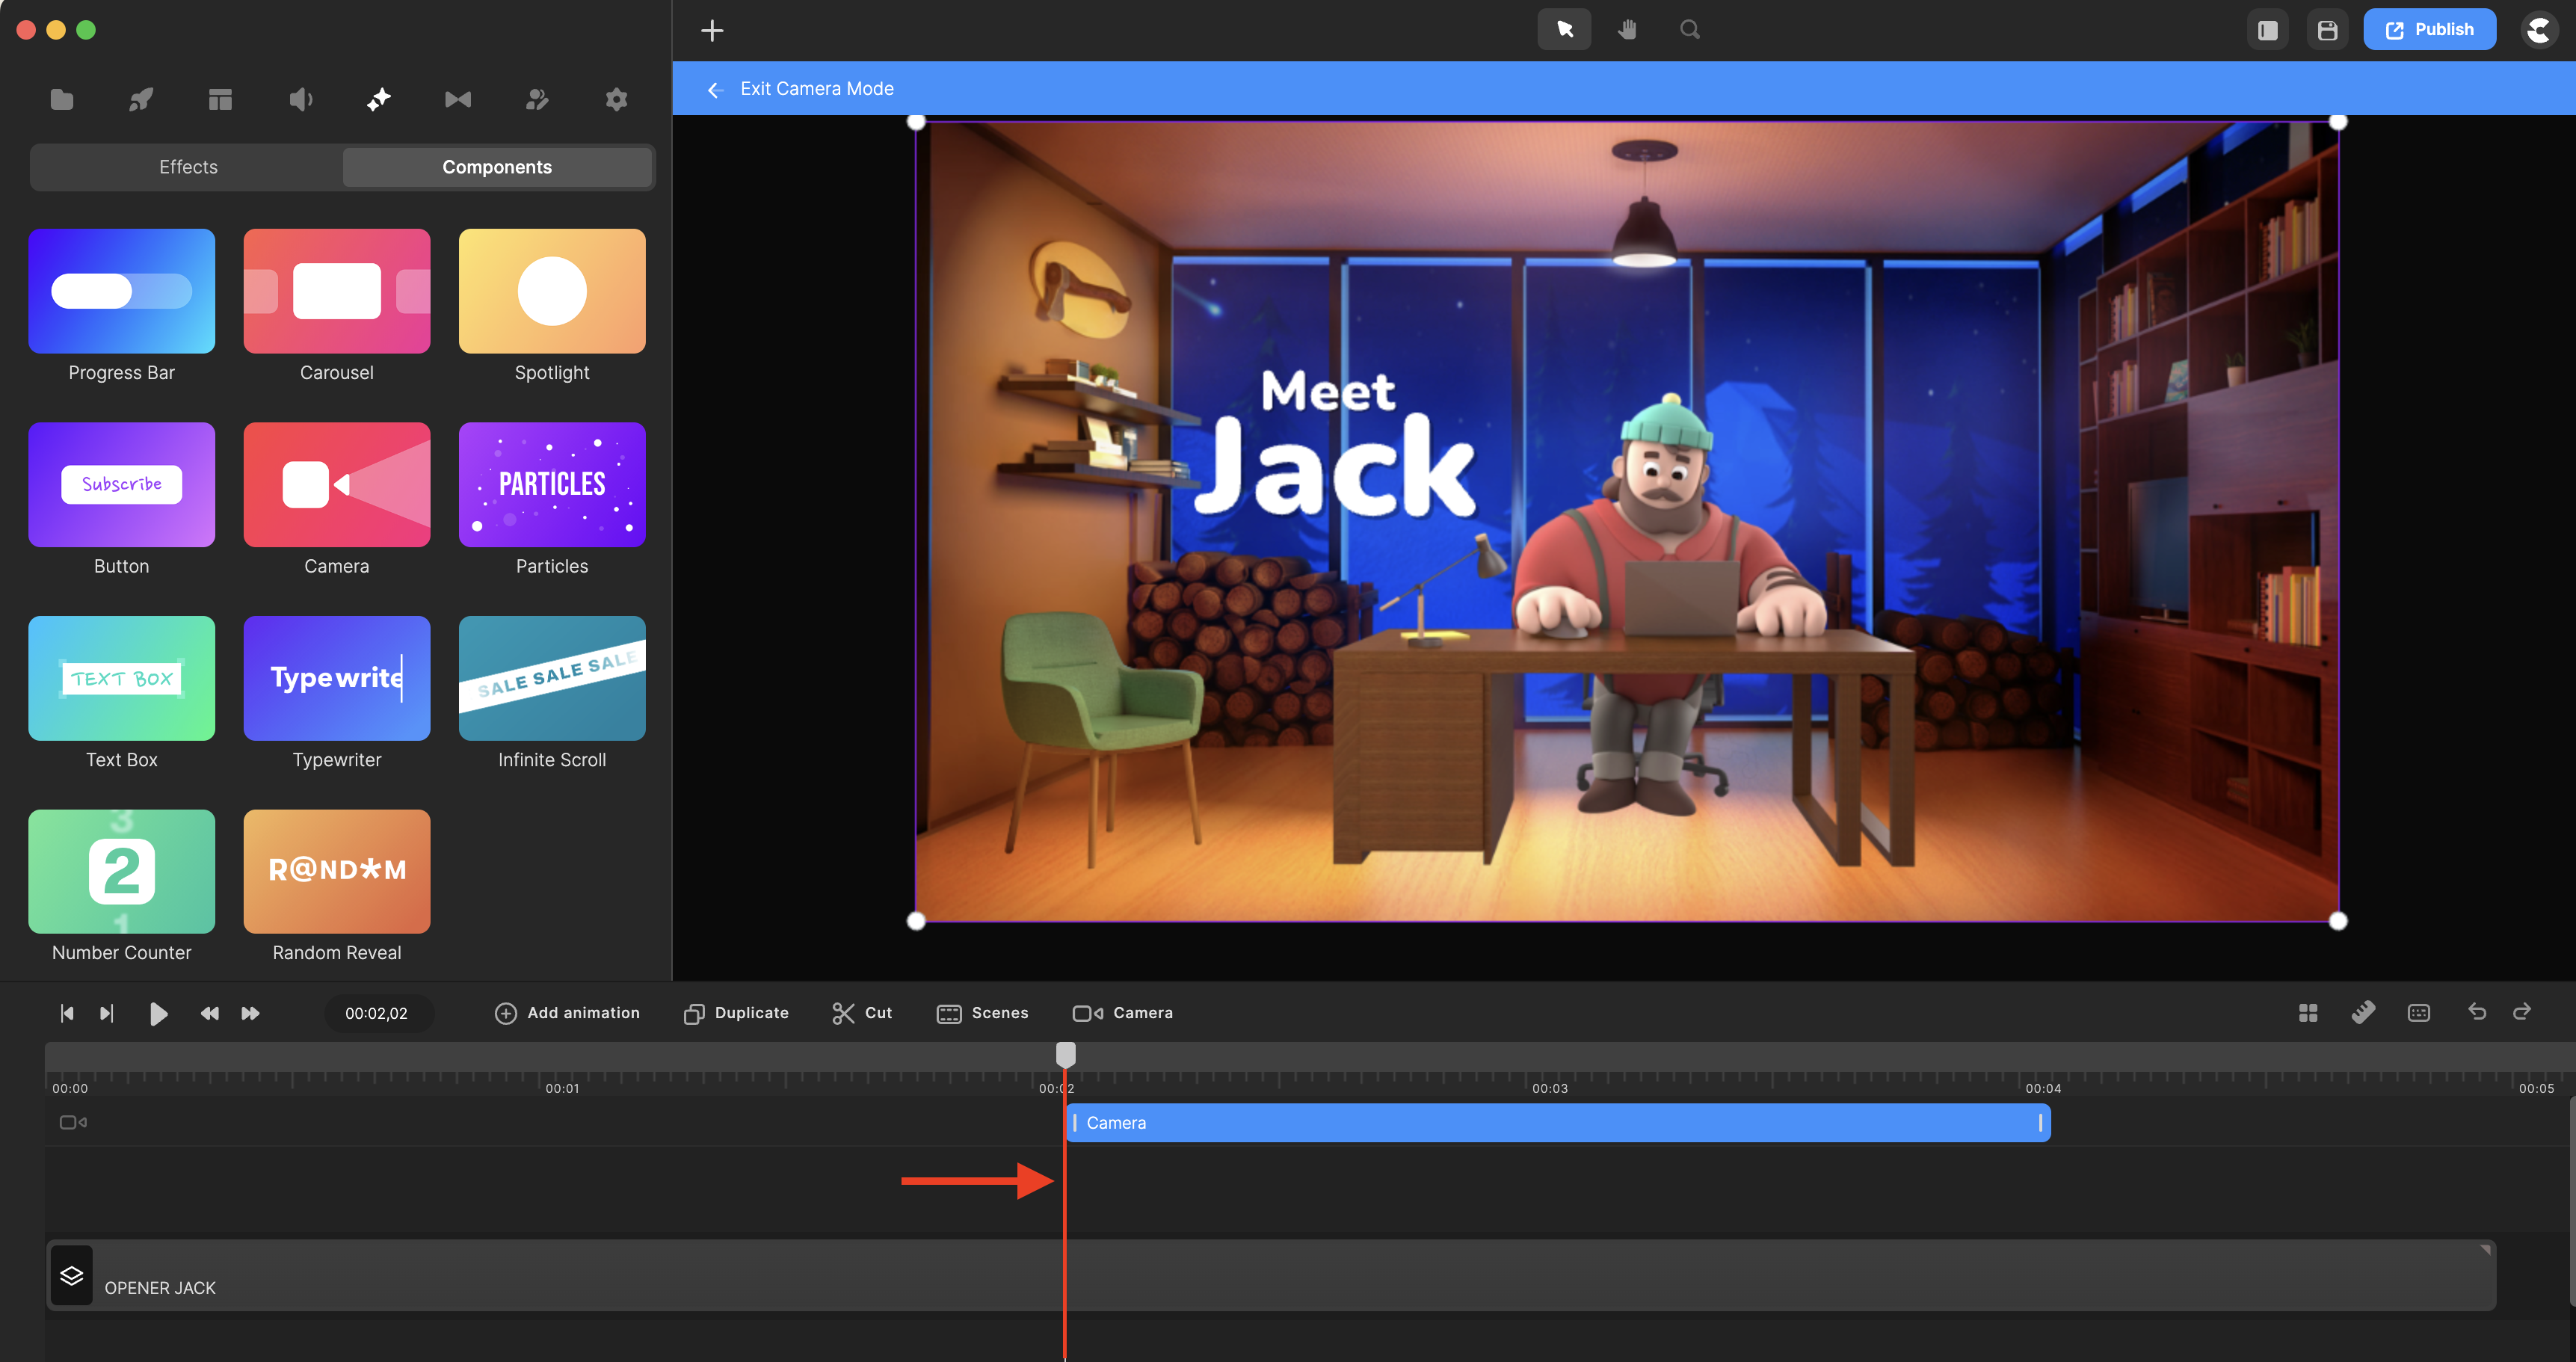The height and width of the screenshot is (1362, 2576).
Task: Click the rocket templates icon
Action: [x=141, y=99]
